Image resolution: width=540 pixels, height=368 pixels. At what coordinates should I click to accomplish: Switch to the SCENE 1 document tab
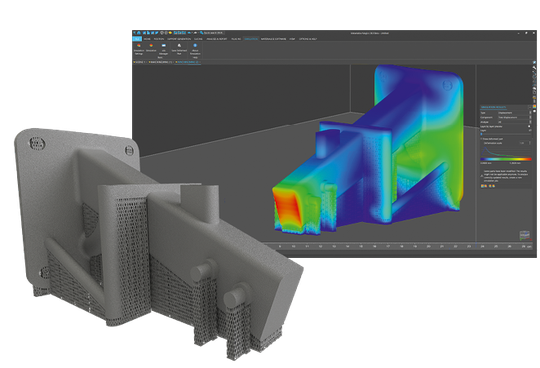click(x=139, y=62)
